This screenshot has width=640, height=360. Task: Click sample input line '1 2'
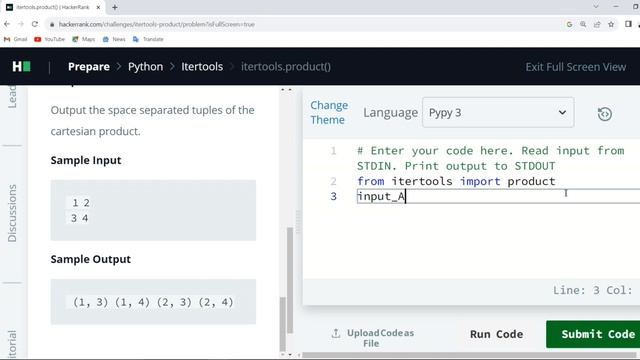81,203
